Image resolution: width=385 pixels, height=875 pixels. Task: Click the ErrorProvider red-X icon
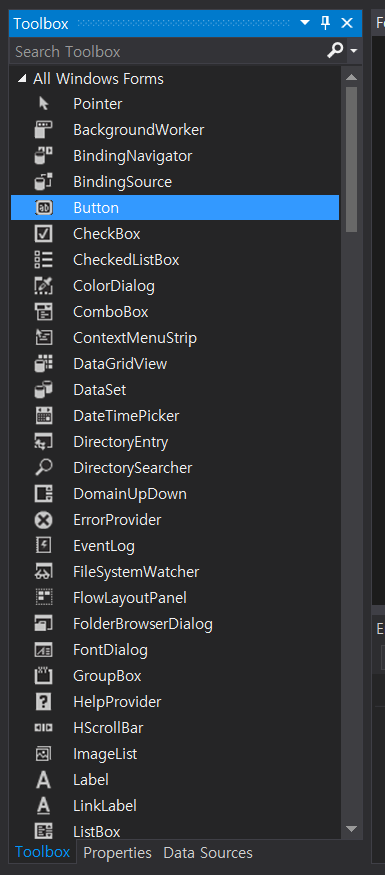pos(44,520)
